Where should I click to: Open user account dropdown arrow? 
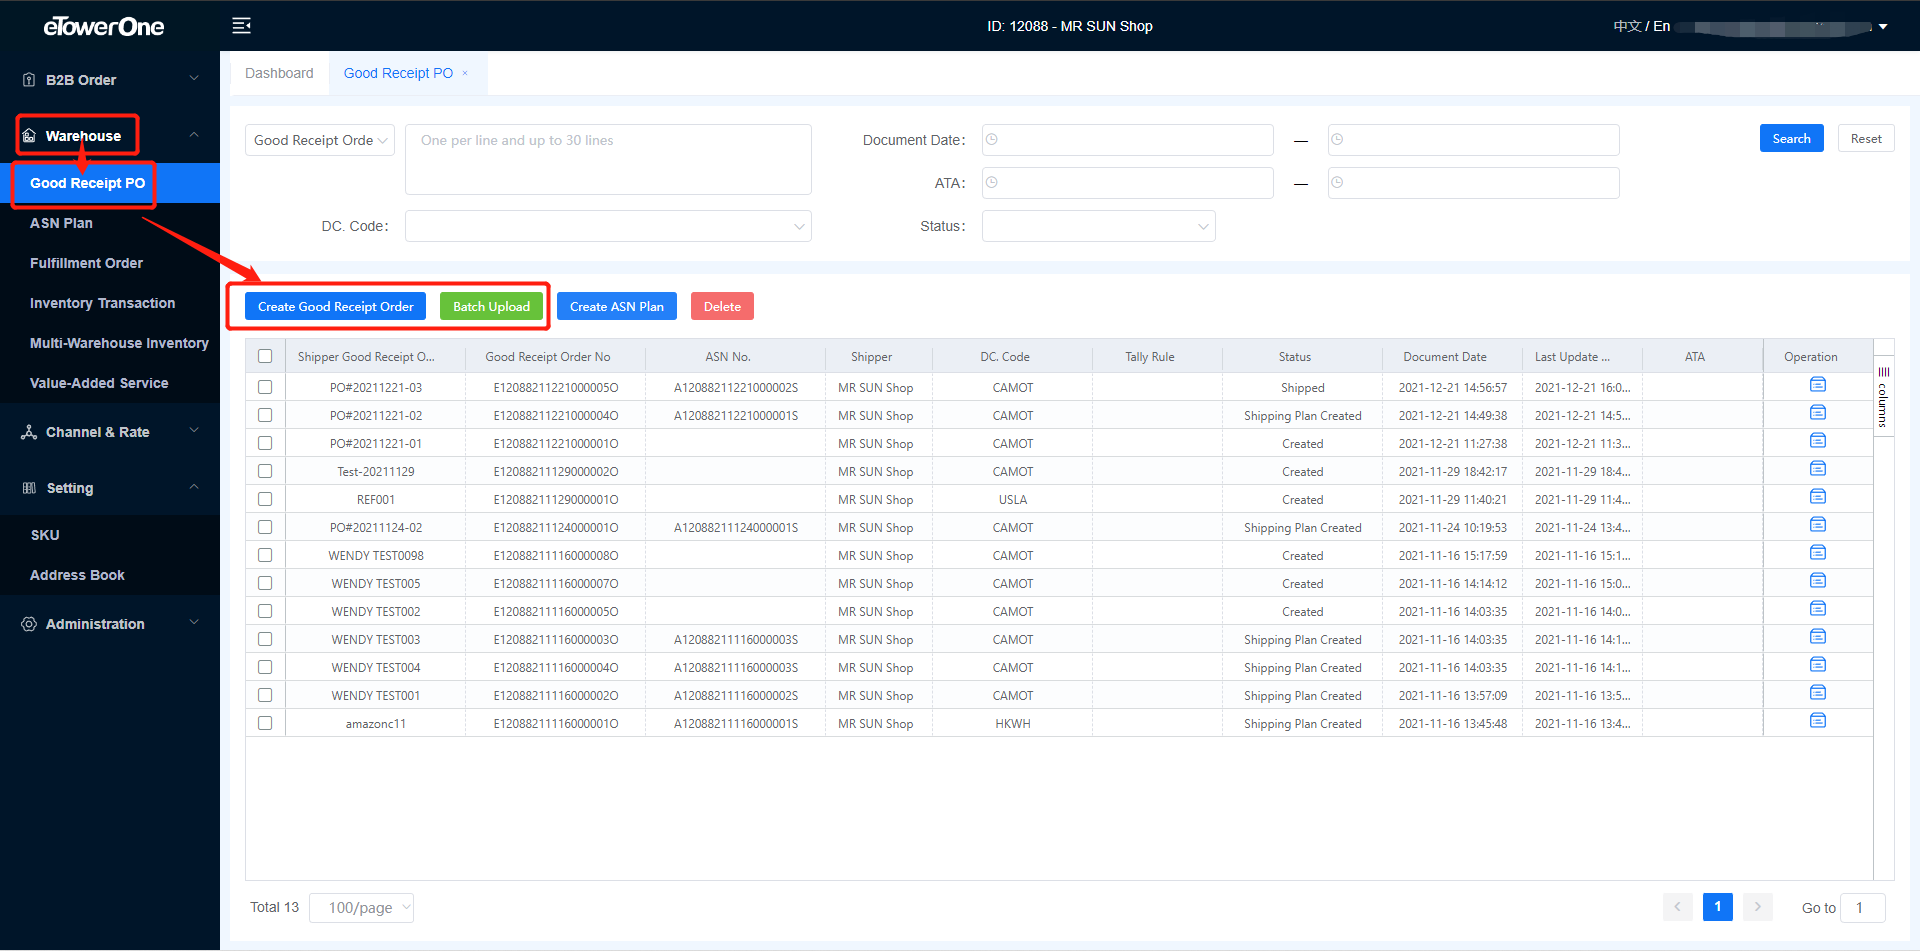pyautogui.click(x=1883, y=27)
